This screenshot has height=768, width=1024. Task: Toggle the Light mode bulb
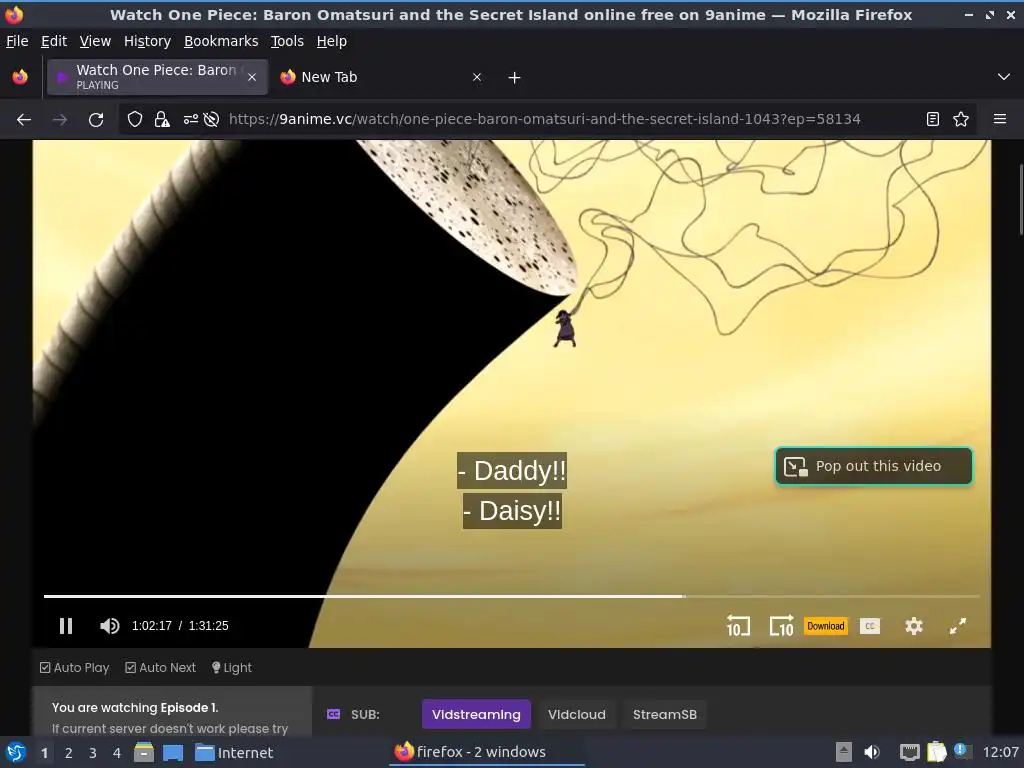[x=231, y=667]
